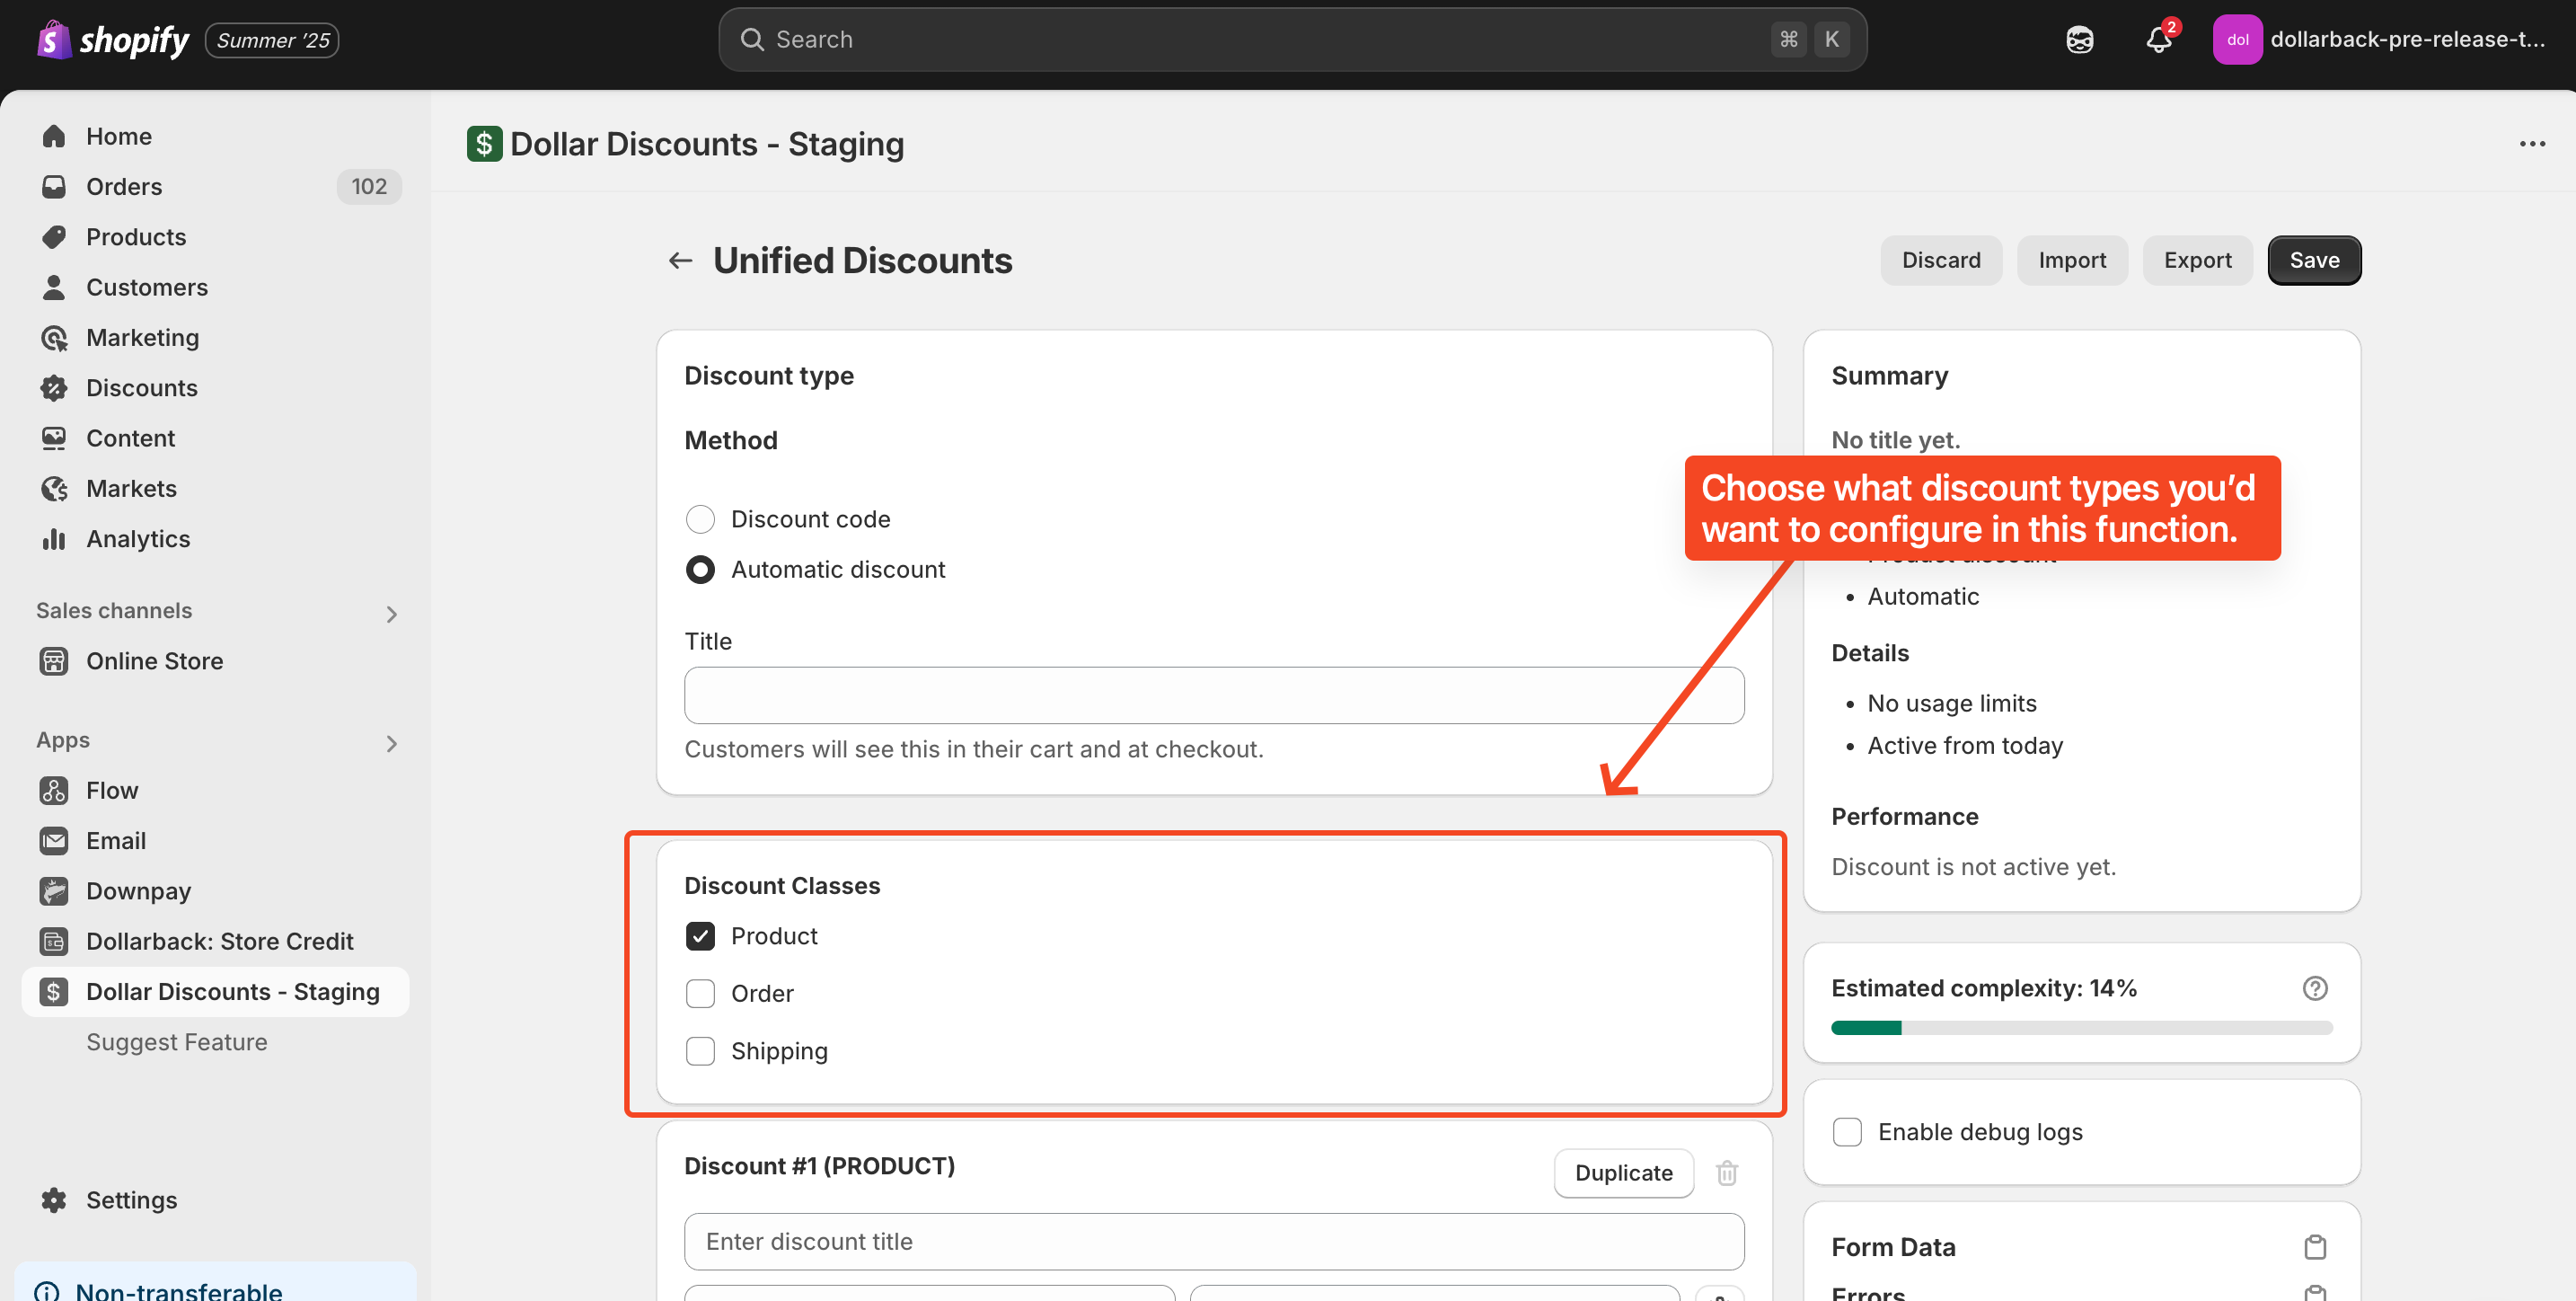This screenshot has height=1301, width=2576.
Task: Click the notifications bell icon
Action: pyautogui.click(x=2158, y=40)
